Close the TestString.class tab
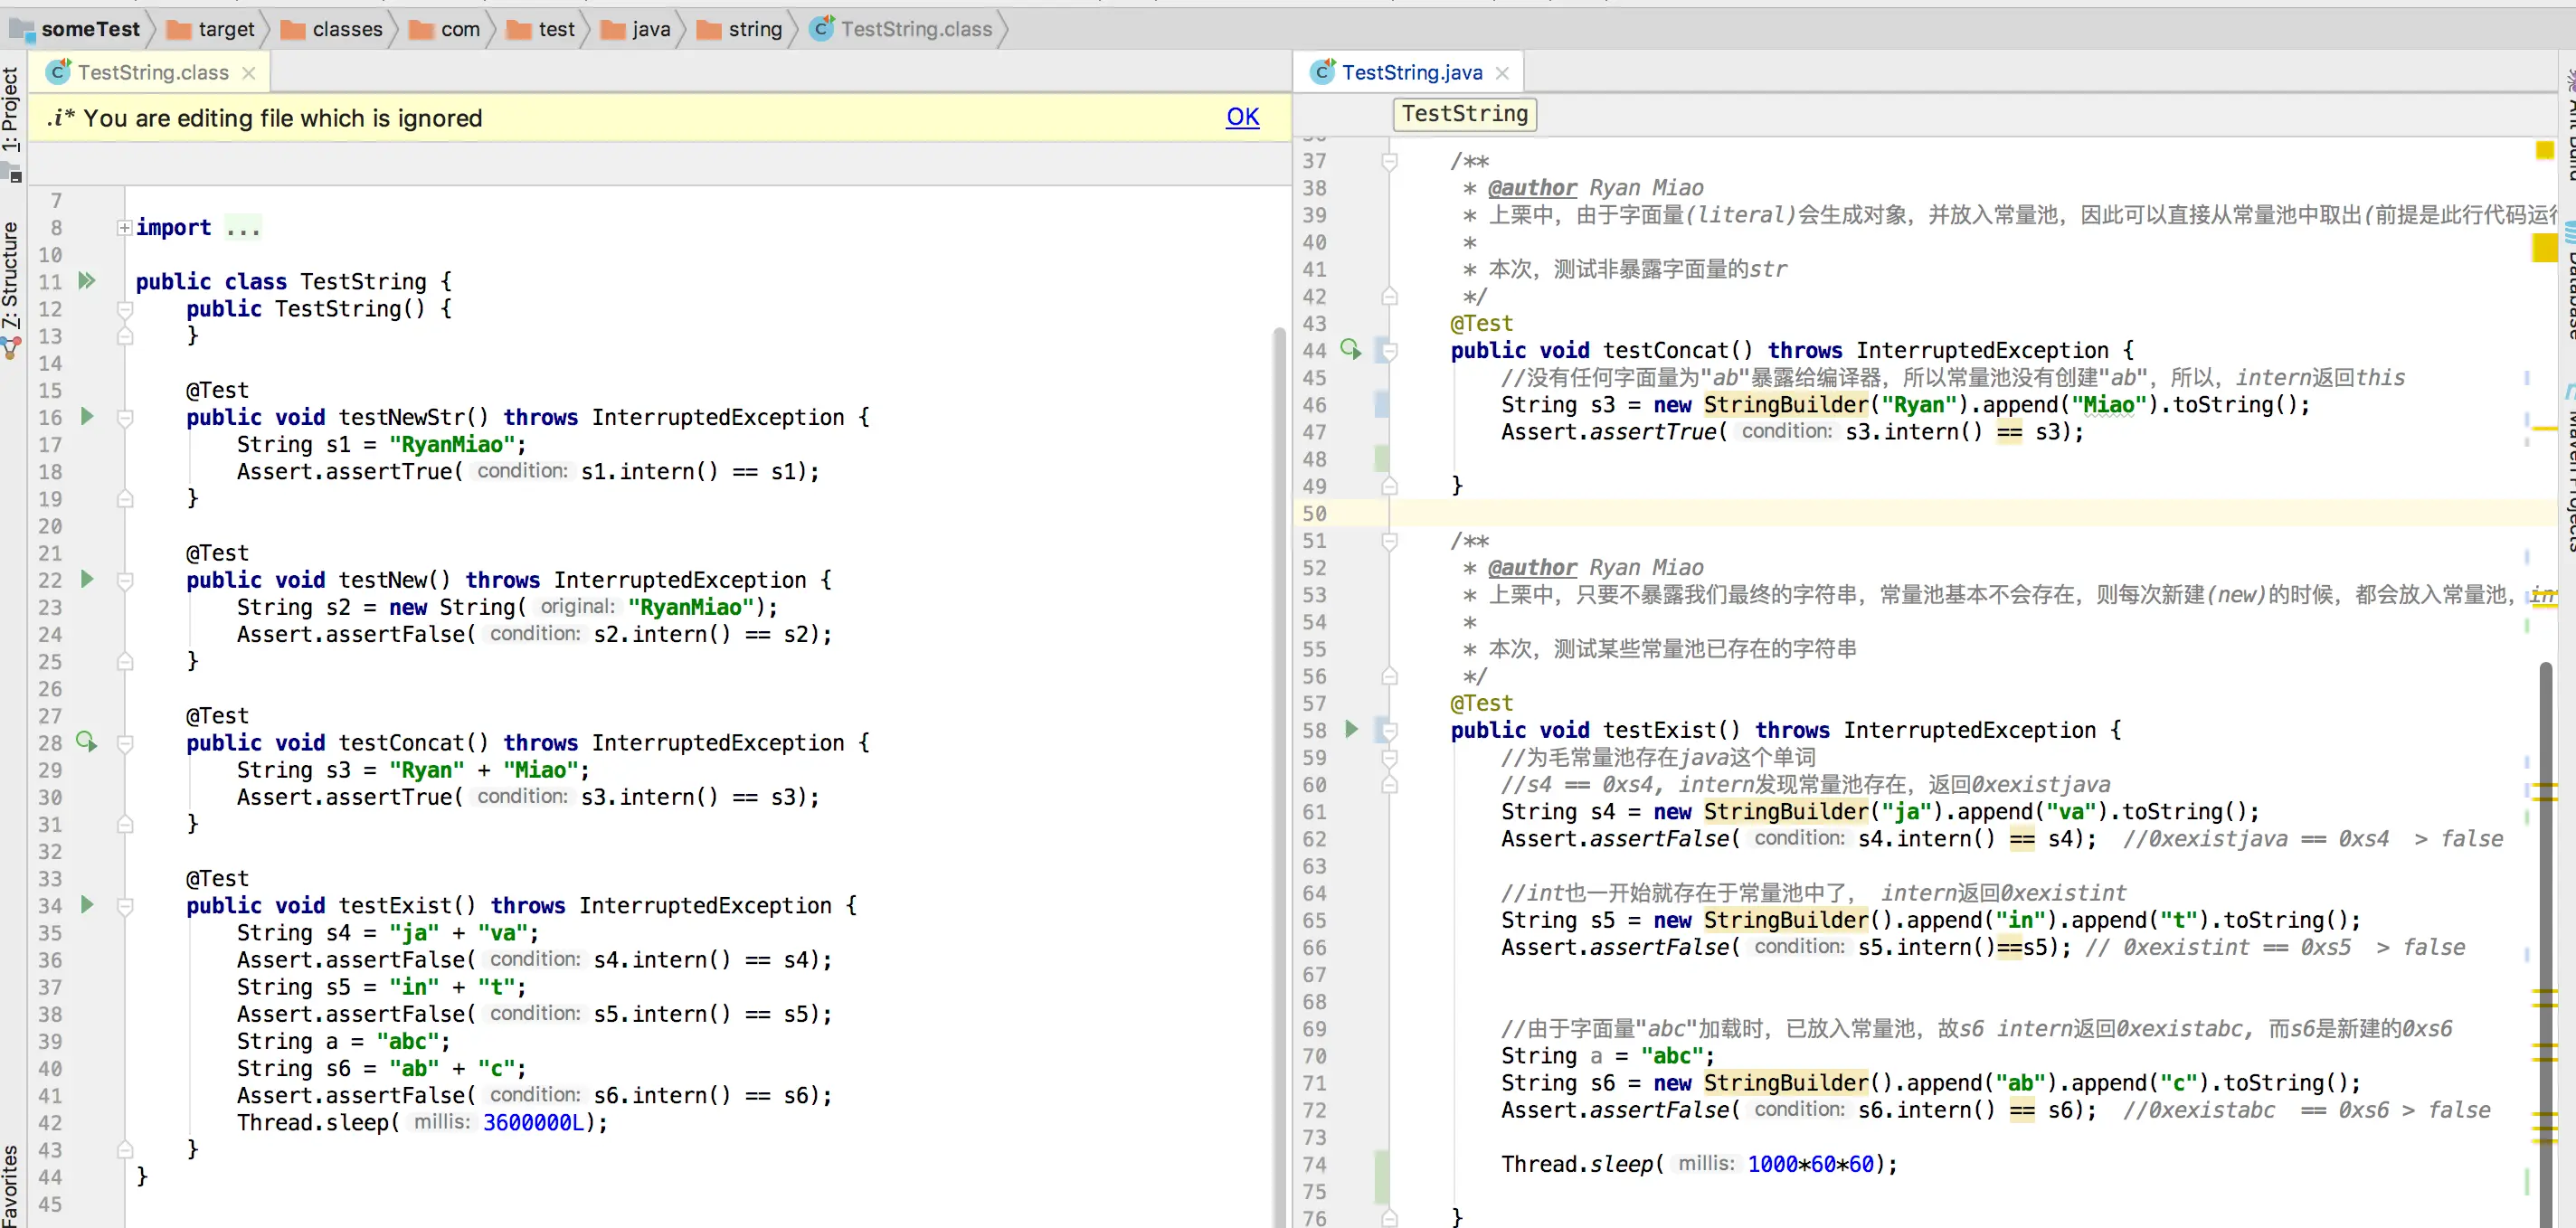2576x1228 pixels. [249, 73]
